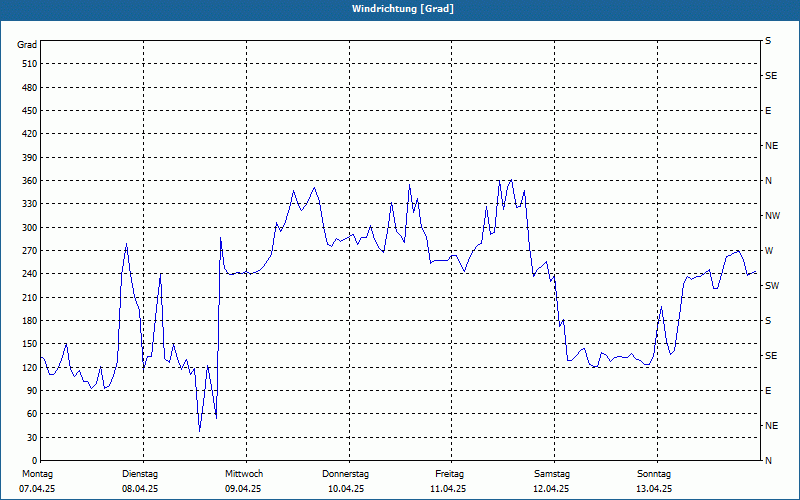800x500 pixels.
Task: Click the 0 value on the left axis
Action: (x=34, y=461)
